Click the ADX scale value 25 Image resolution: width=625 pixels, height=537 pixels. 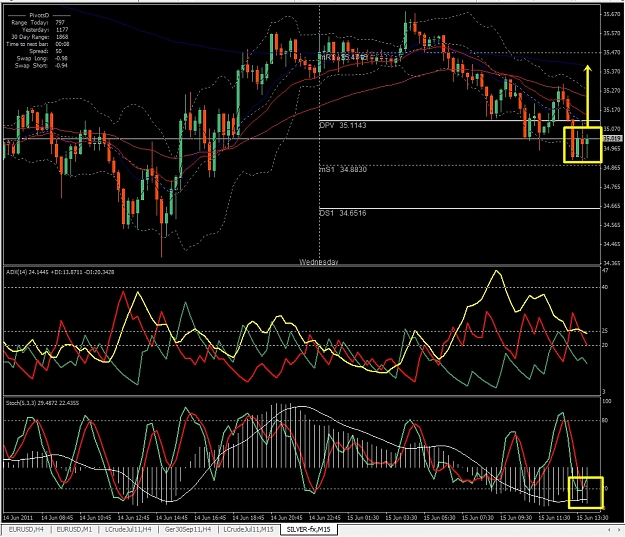(605, 331)
